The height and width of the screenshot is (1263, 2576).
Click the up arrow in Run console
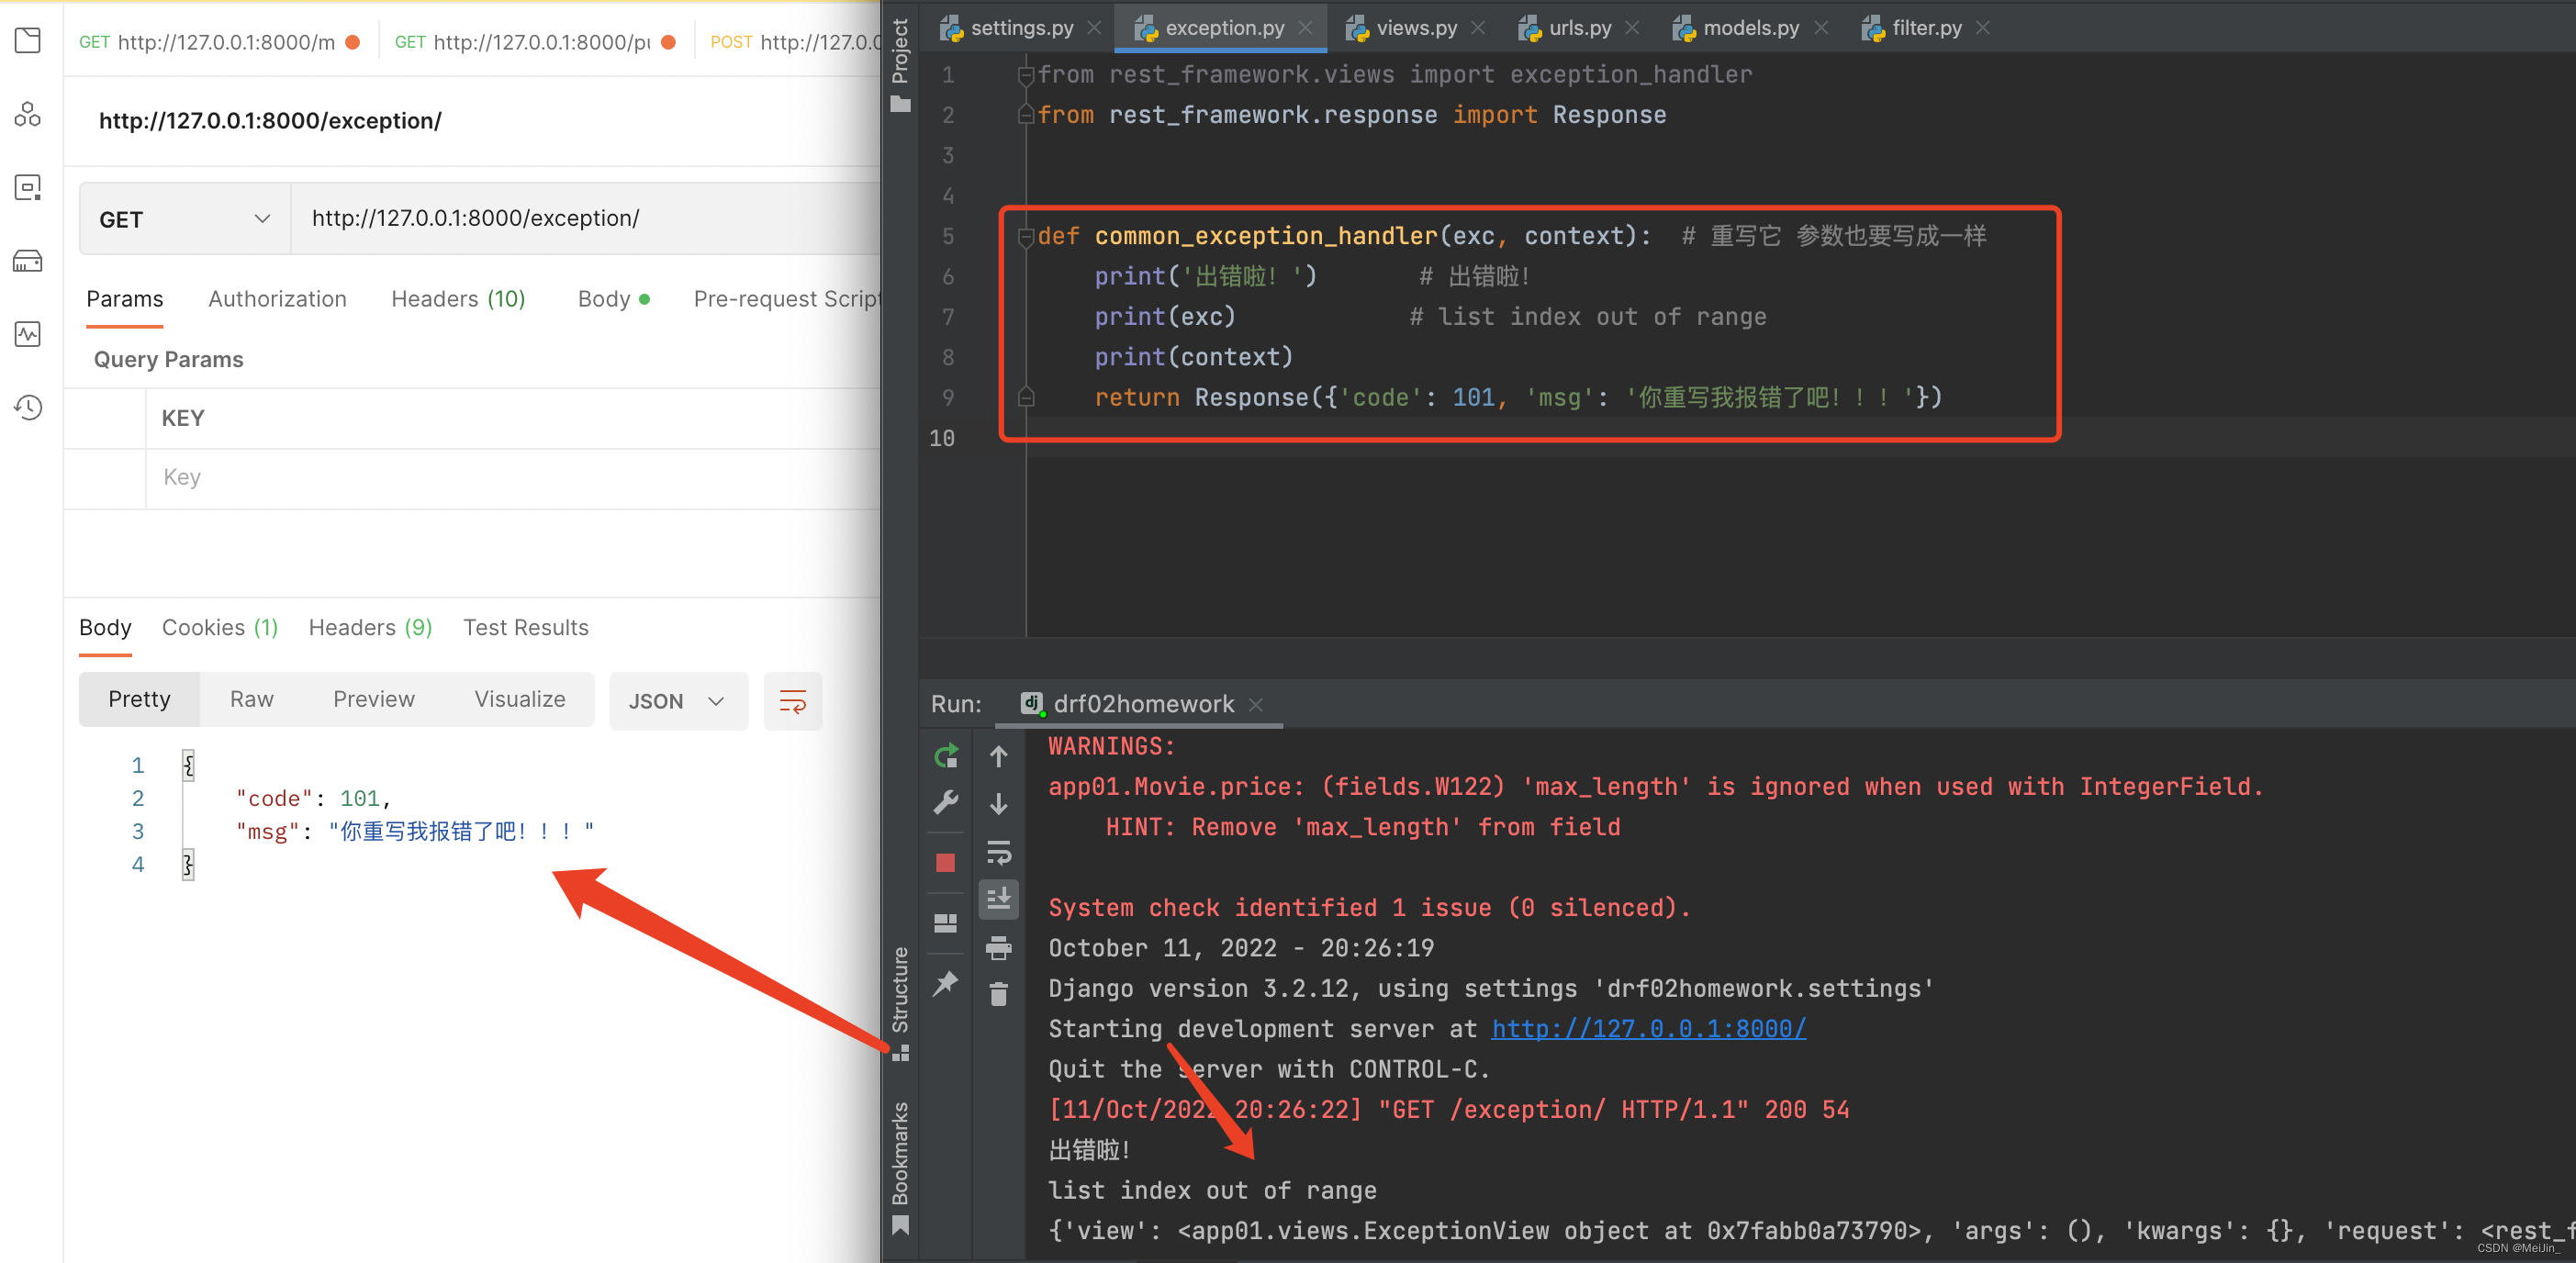coord(998,756)
